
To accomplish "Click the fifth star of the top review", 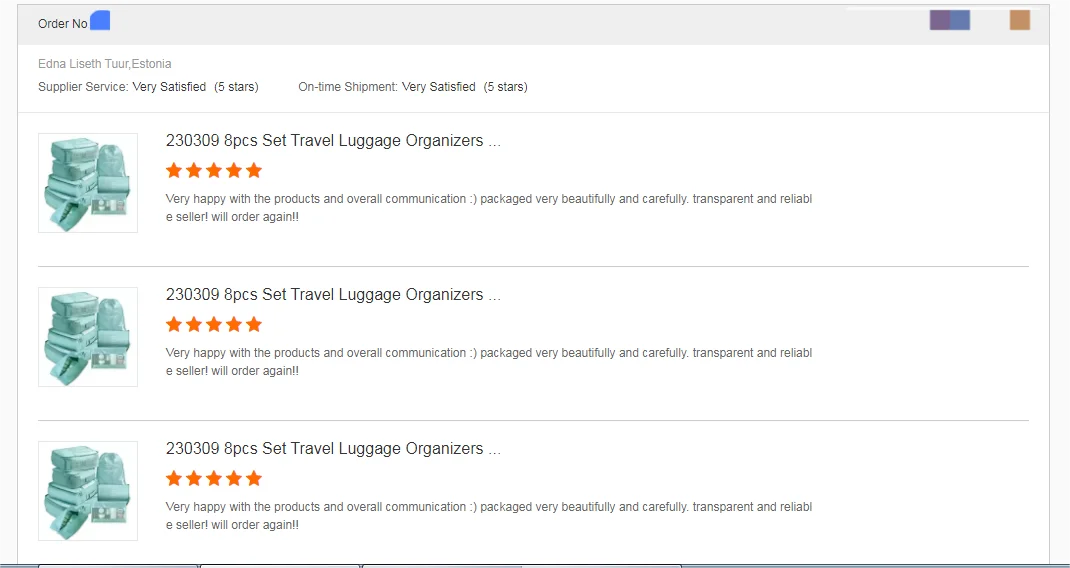I will (x=254, y=170).
